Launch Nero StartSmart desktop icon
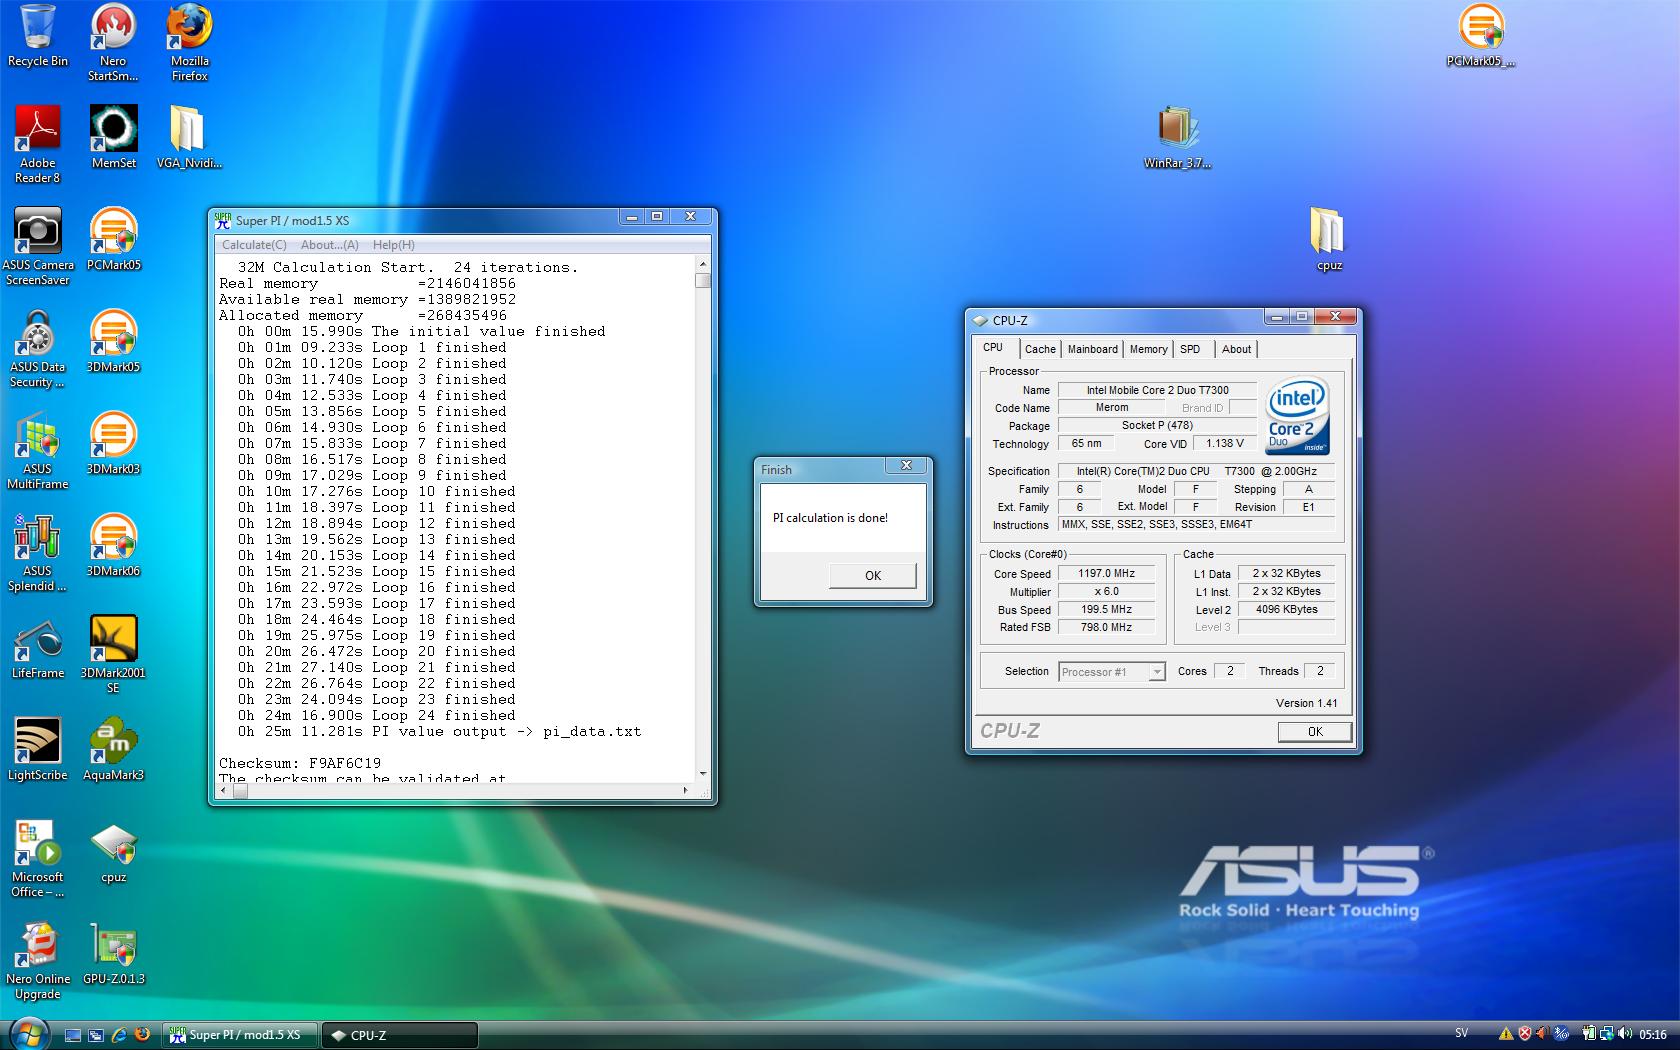This screenshot has width=1680, height=1050. point(113,42)
